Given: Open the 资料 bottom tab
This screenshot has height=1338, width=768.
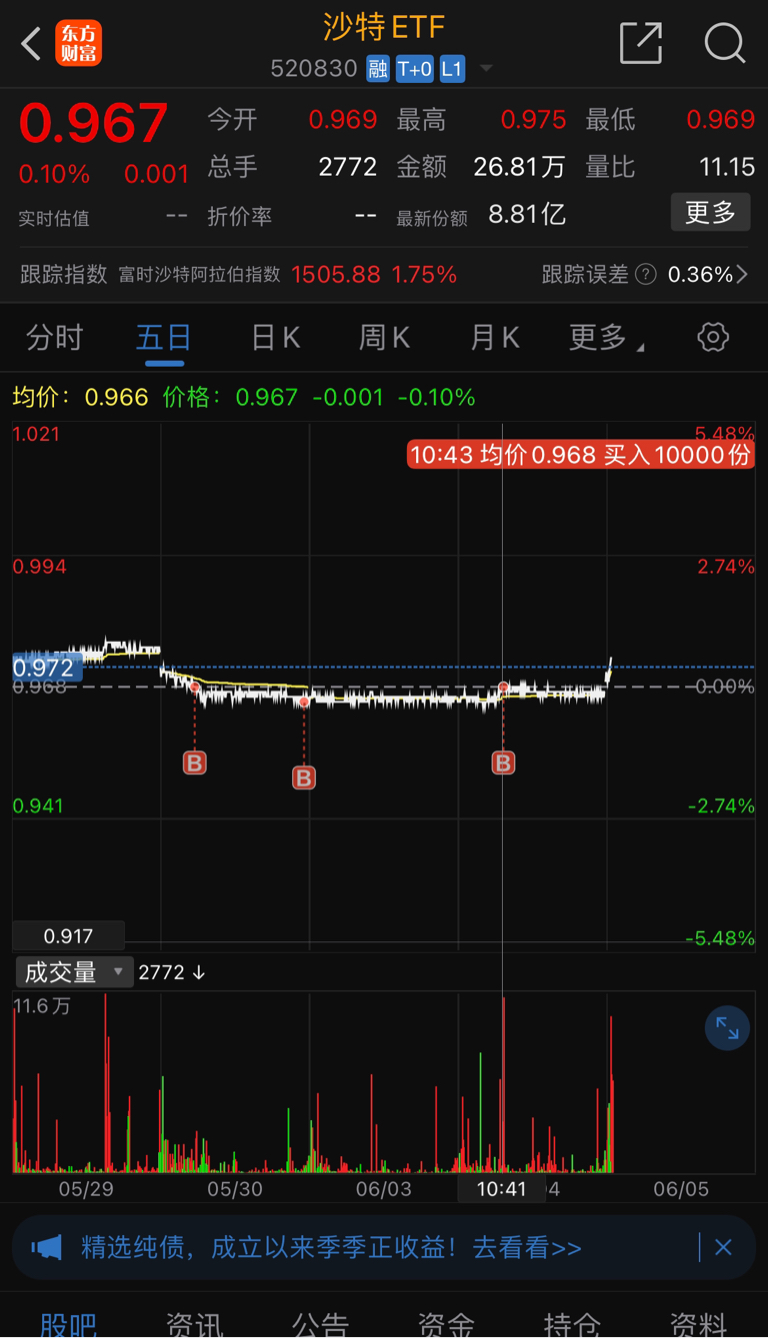Looking at the screenshot, I should [x=698, y=1324].
